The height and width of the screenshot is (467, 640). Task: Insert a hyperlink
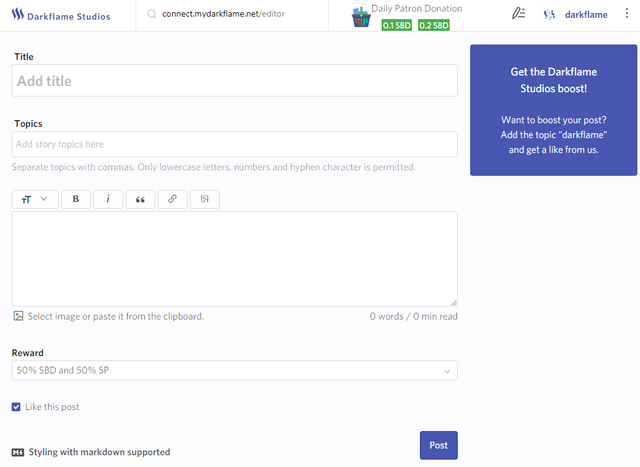[172, 199]
